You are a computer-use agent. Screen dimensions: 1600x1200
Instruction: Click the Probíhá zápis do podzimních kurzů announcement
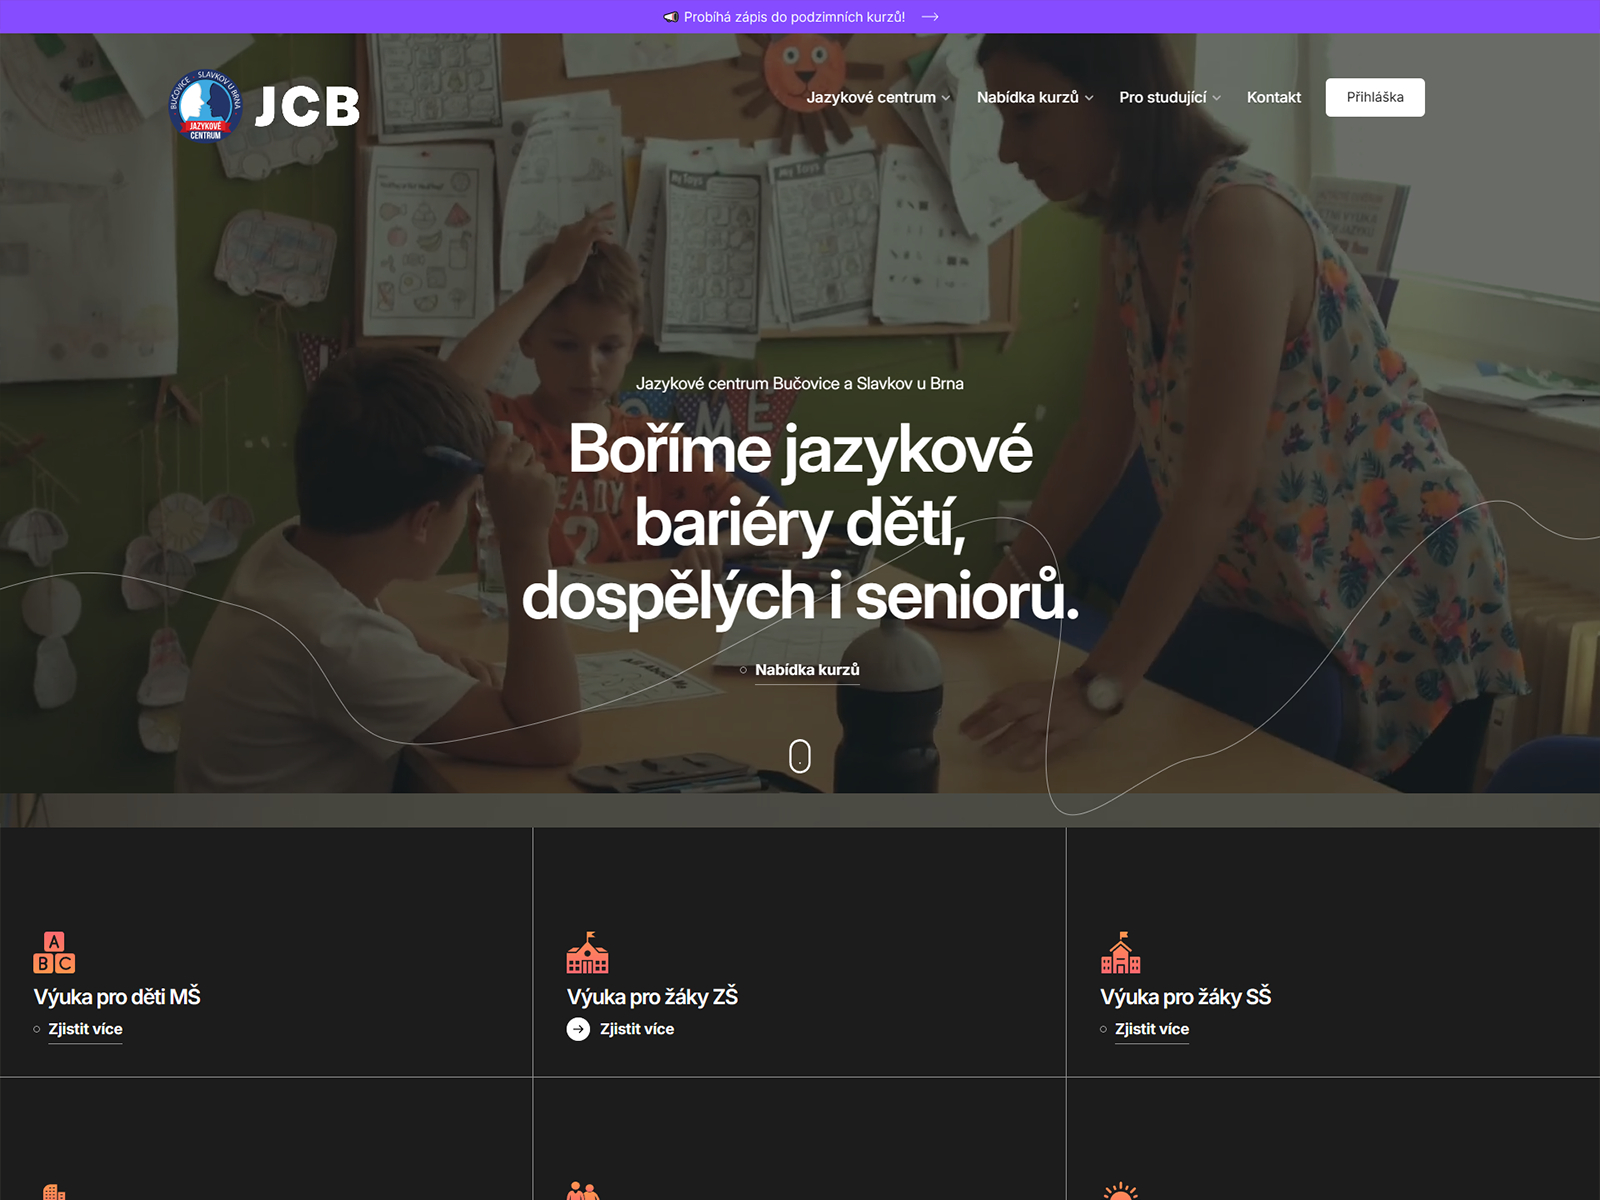click(794, 17)
